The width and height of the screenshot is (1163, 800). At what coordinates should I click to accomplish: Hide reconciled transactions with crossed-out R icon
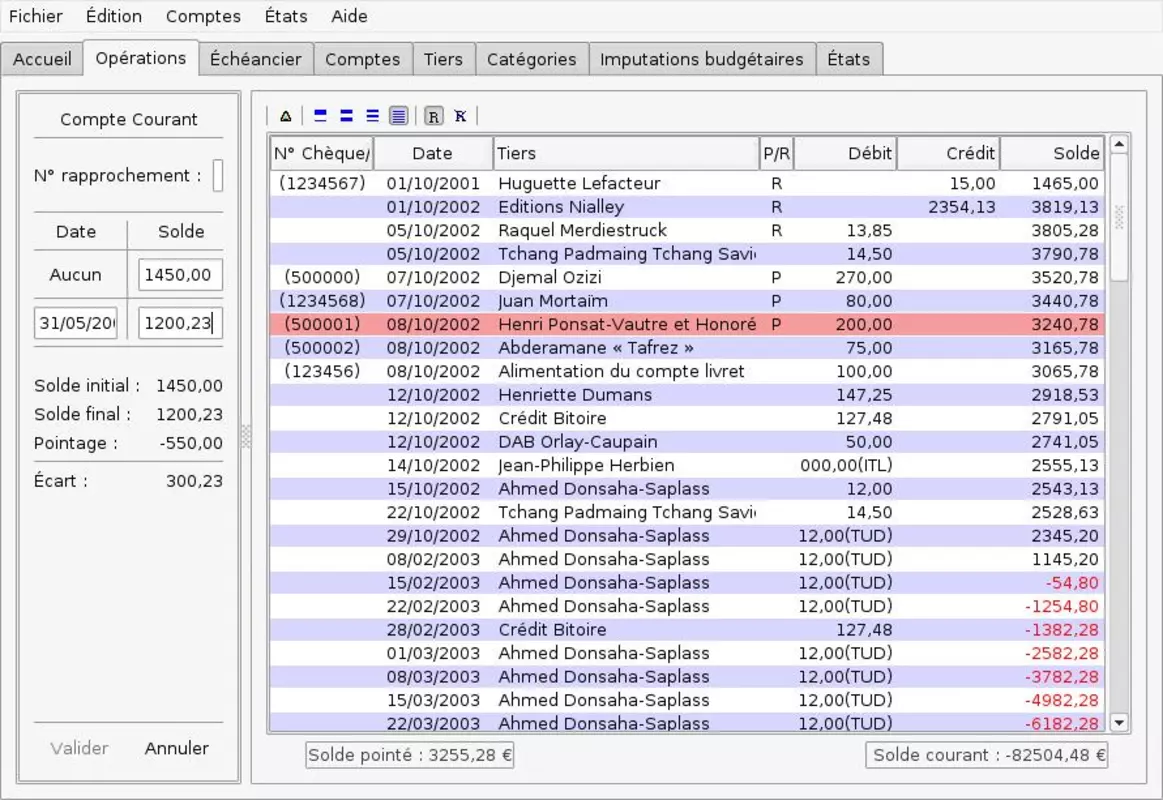(x=461, y=116)
